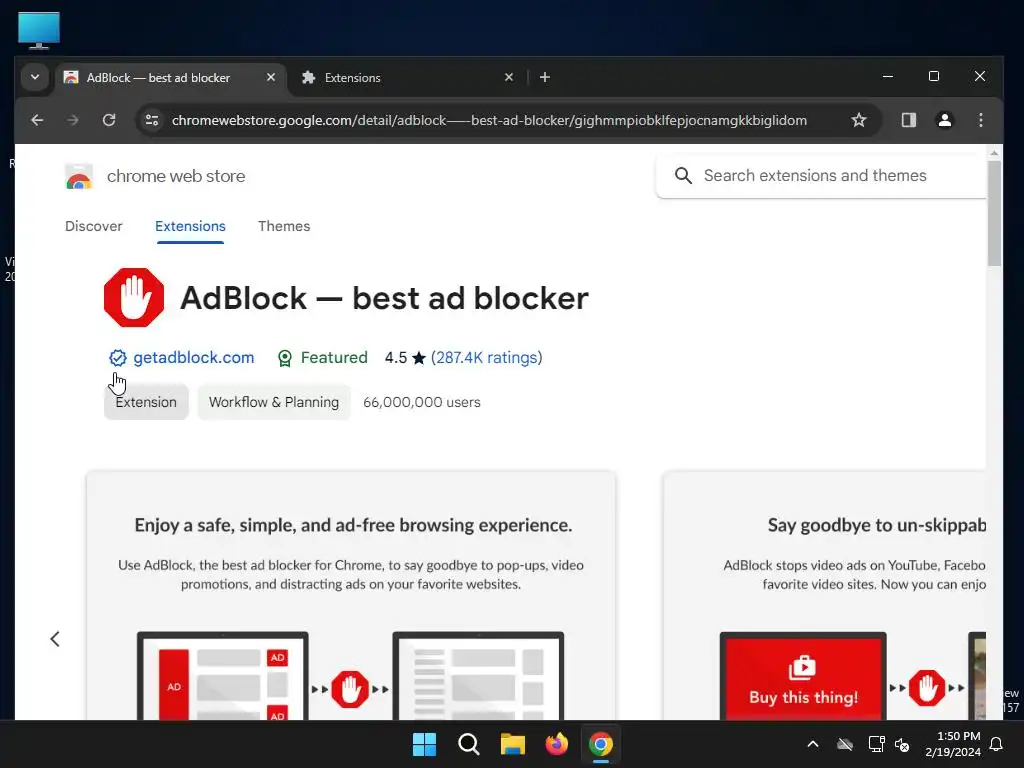The image size is (1024, 768).
Task: Open the Discover section
Action: click(x=93, y=226)
